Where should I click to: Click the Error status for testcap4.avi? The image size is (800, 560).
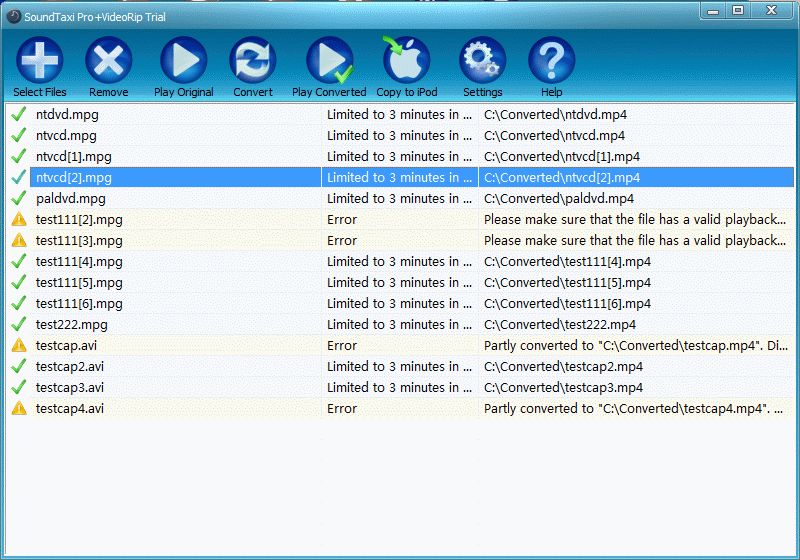point(342,408)
